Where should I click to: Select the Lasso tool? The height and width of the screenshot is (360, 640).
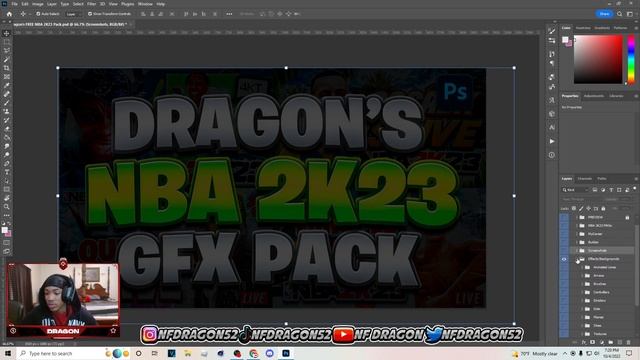7,51
